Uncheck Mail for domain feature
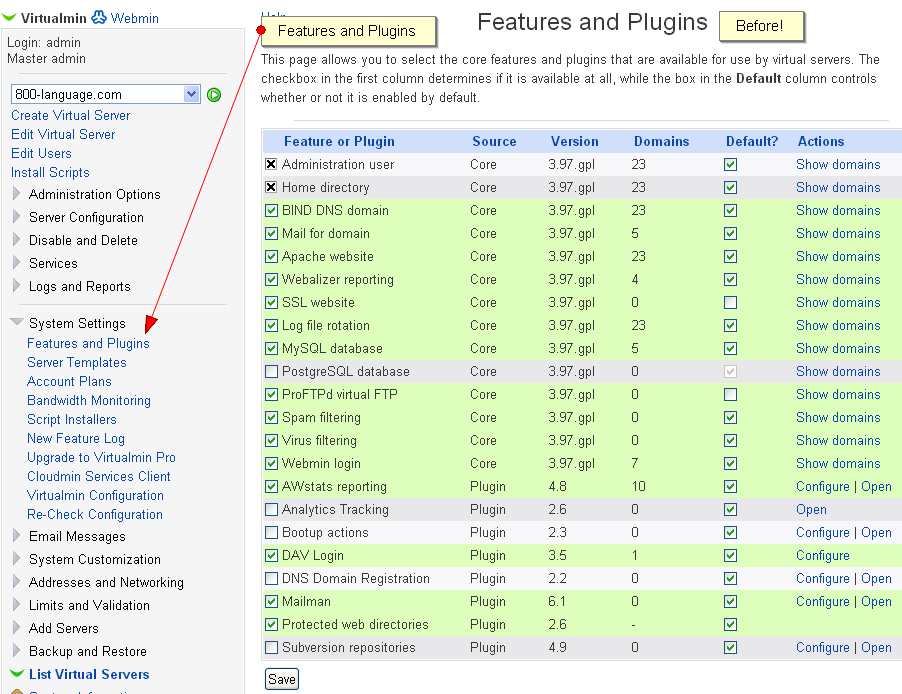The image size is (902, 694). click(x=272, y=234)
